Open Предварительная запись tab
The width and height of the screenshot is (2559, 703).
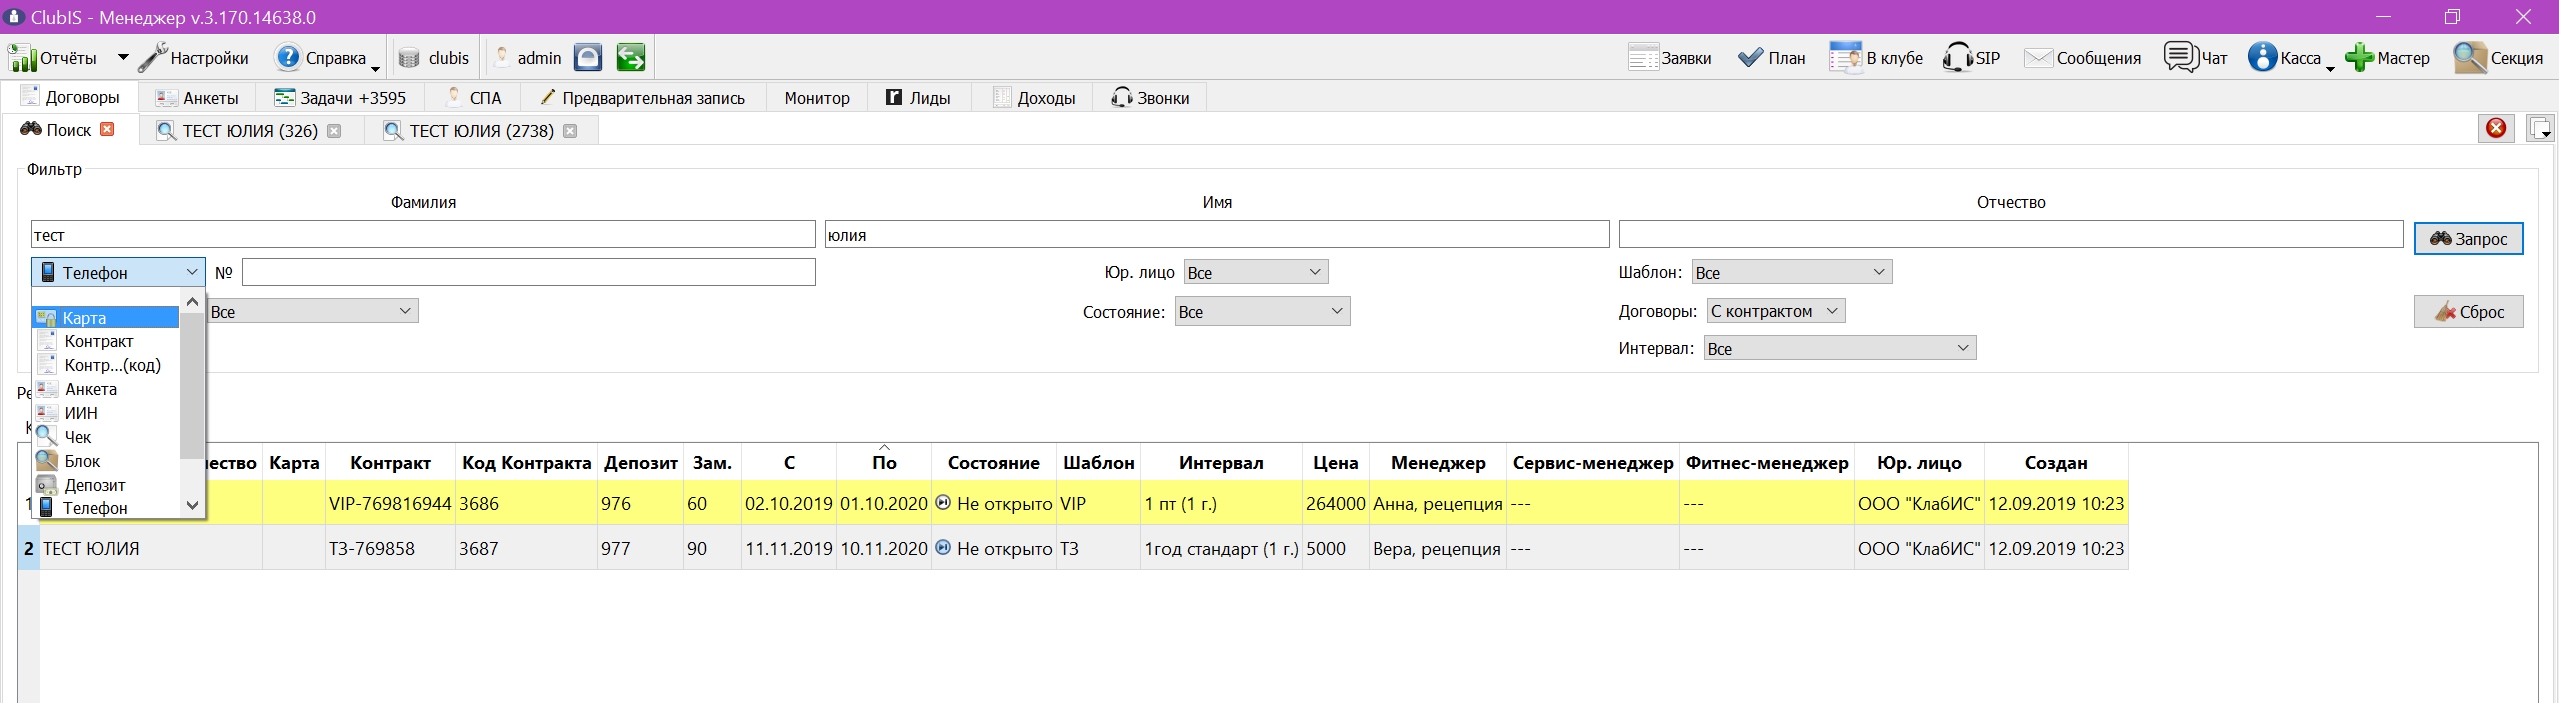643,98
